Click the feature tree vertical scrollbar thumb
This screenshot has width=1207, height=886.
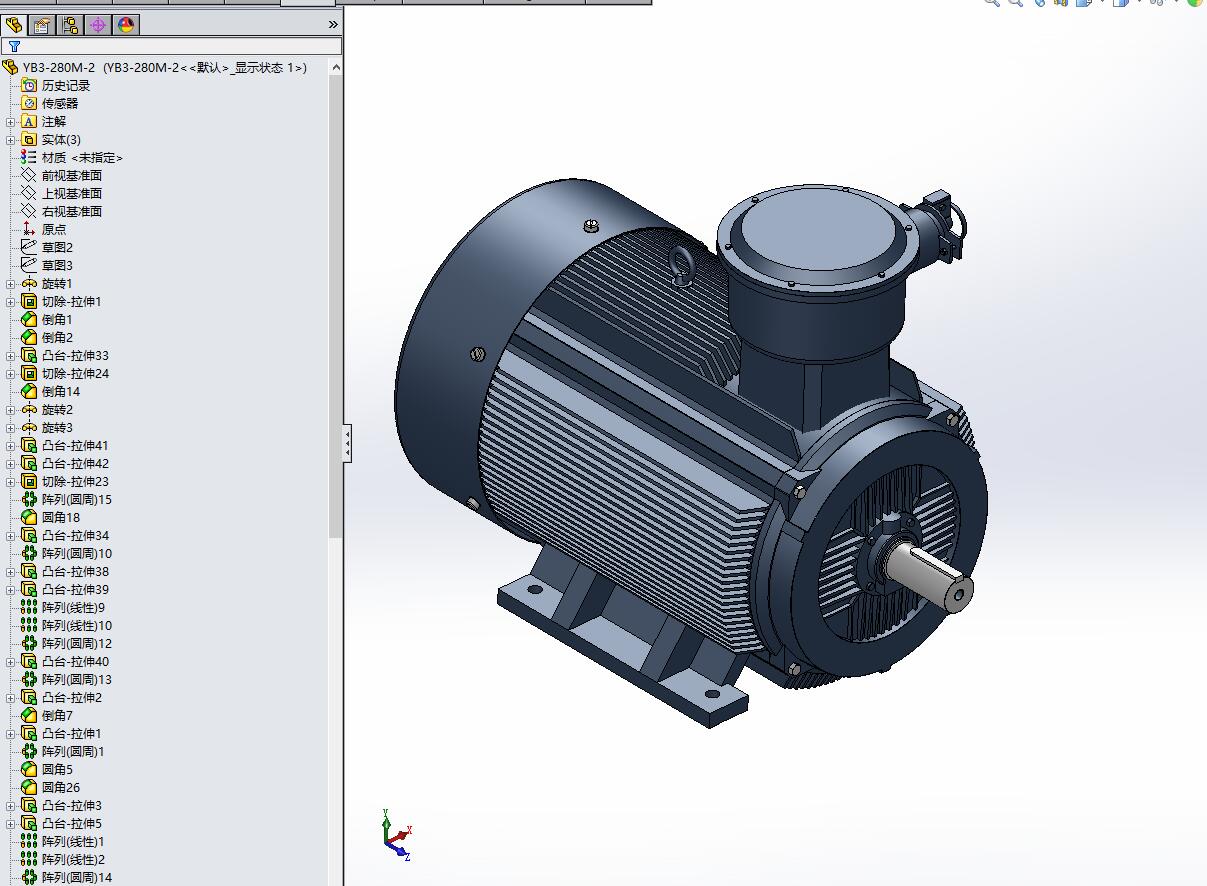pos(335,306)
